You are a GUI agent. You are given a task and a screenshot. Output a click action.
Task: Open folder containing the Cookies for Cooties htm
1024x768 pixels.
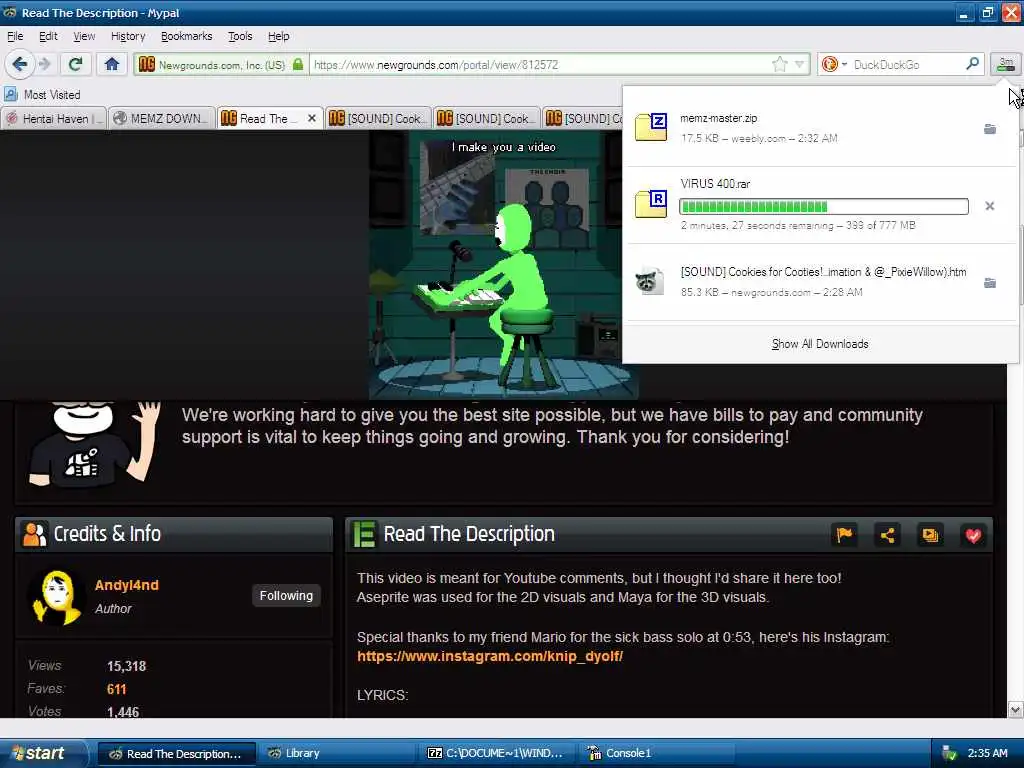[x=990, y=283]
